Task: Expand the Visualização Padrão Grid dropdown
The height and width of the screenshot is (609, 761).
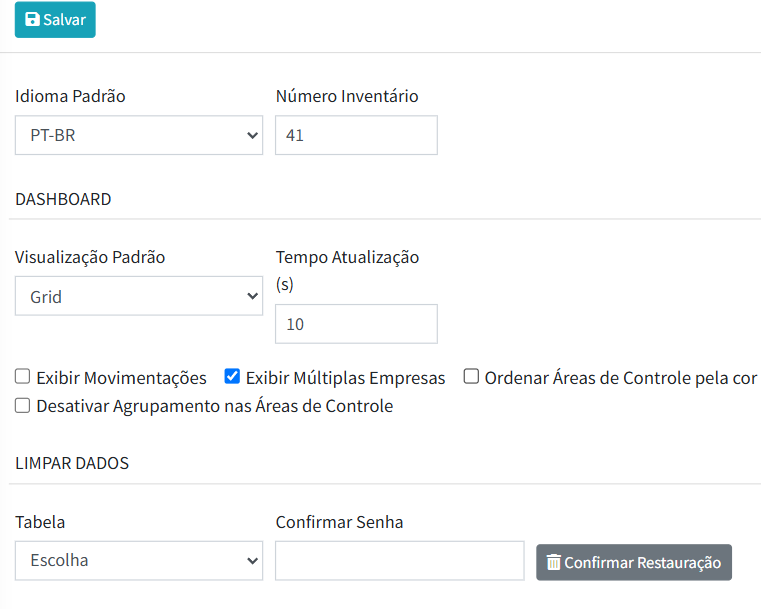Action: pyautogui.click(x=139, y=297)
